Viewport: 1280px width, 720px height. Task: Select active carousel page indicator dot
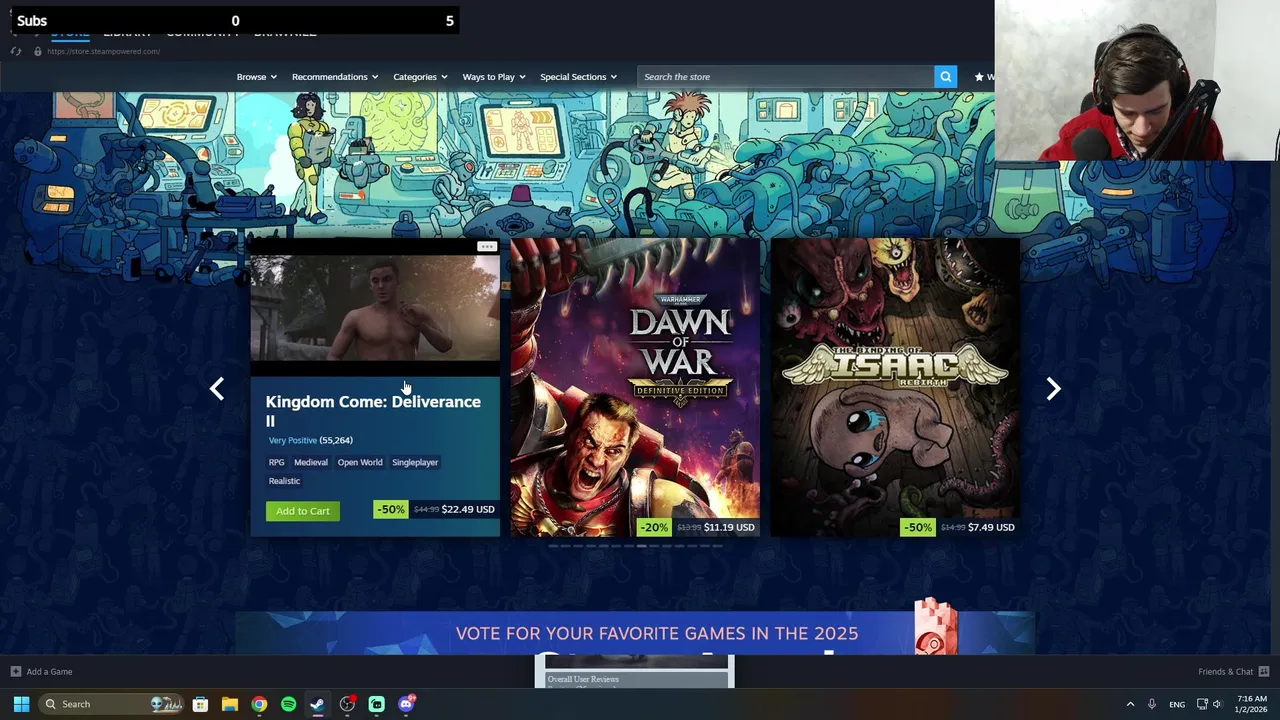[x=641, y=546]
